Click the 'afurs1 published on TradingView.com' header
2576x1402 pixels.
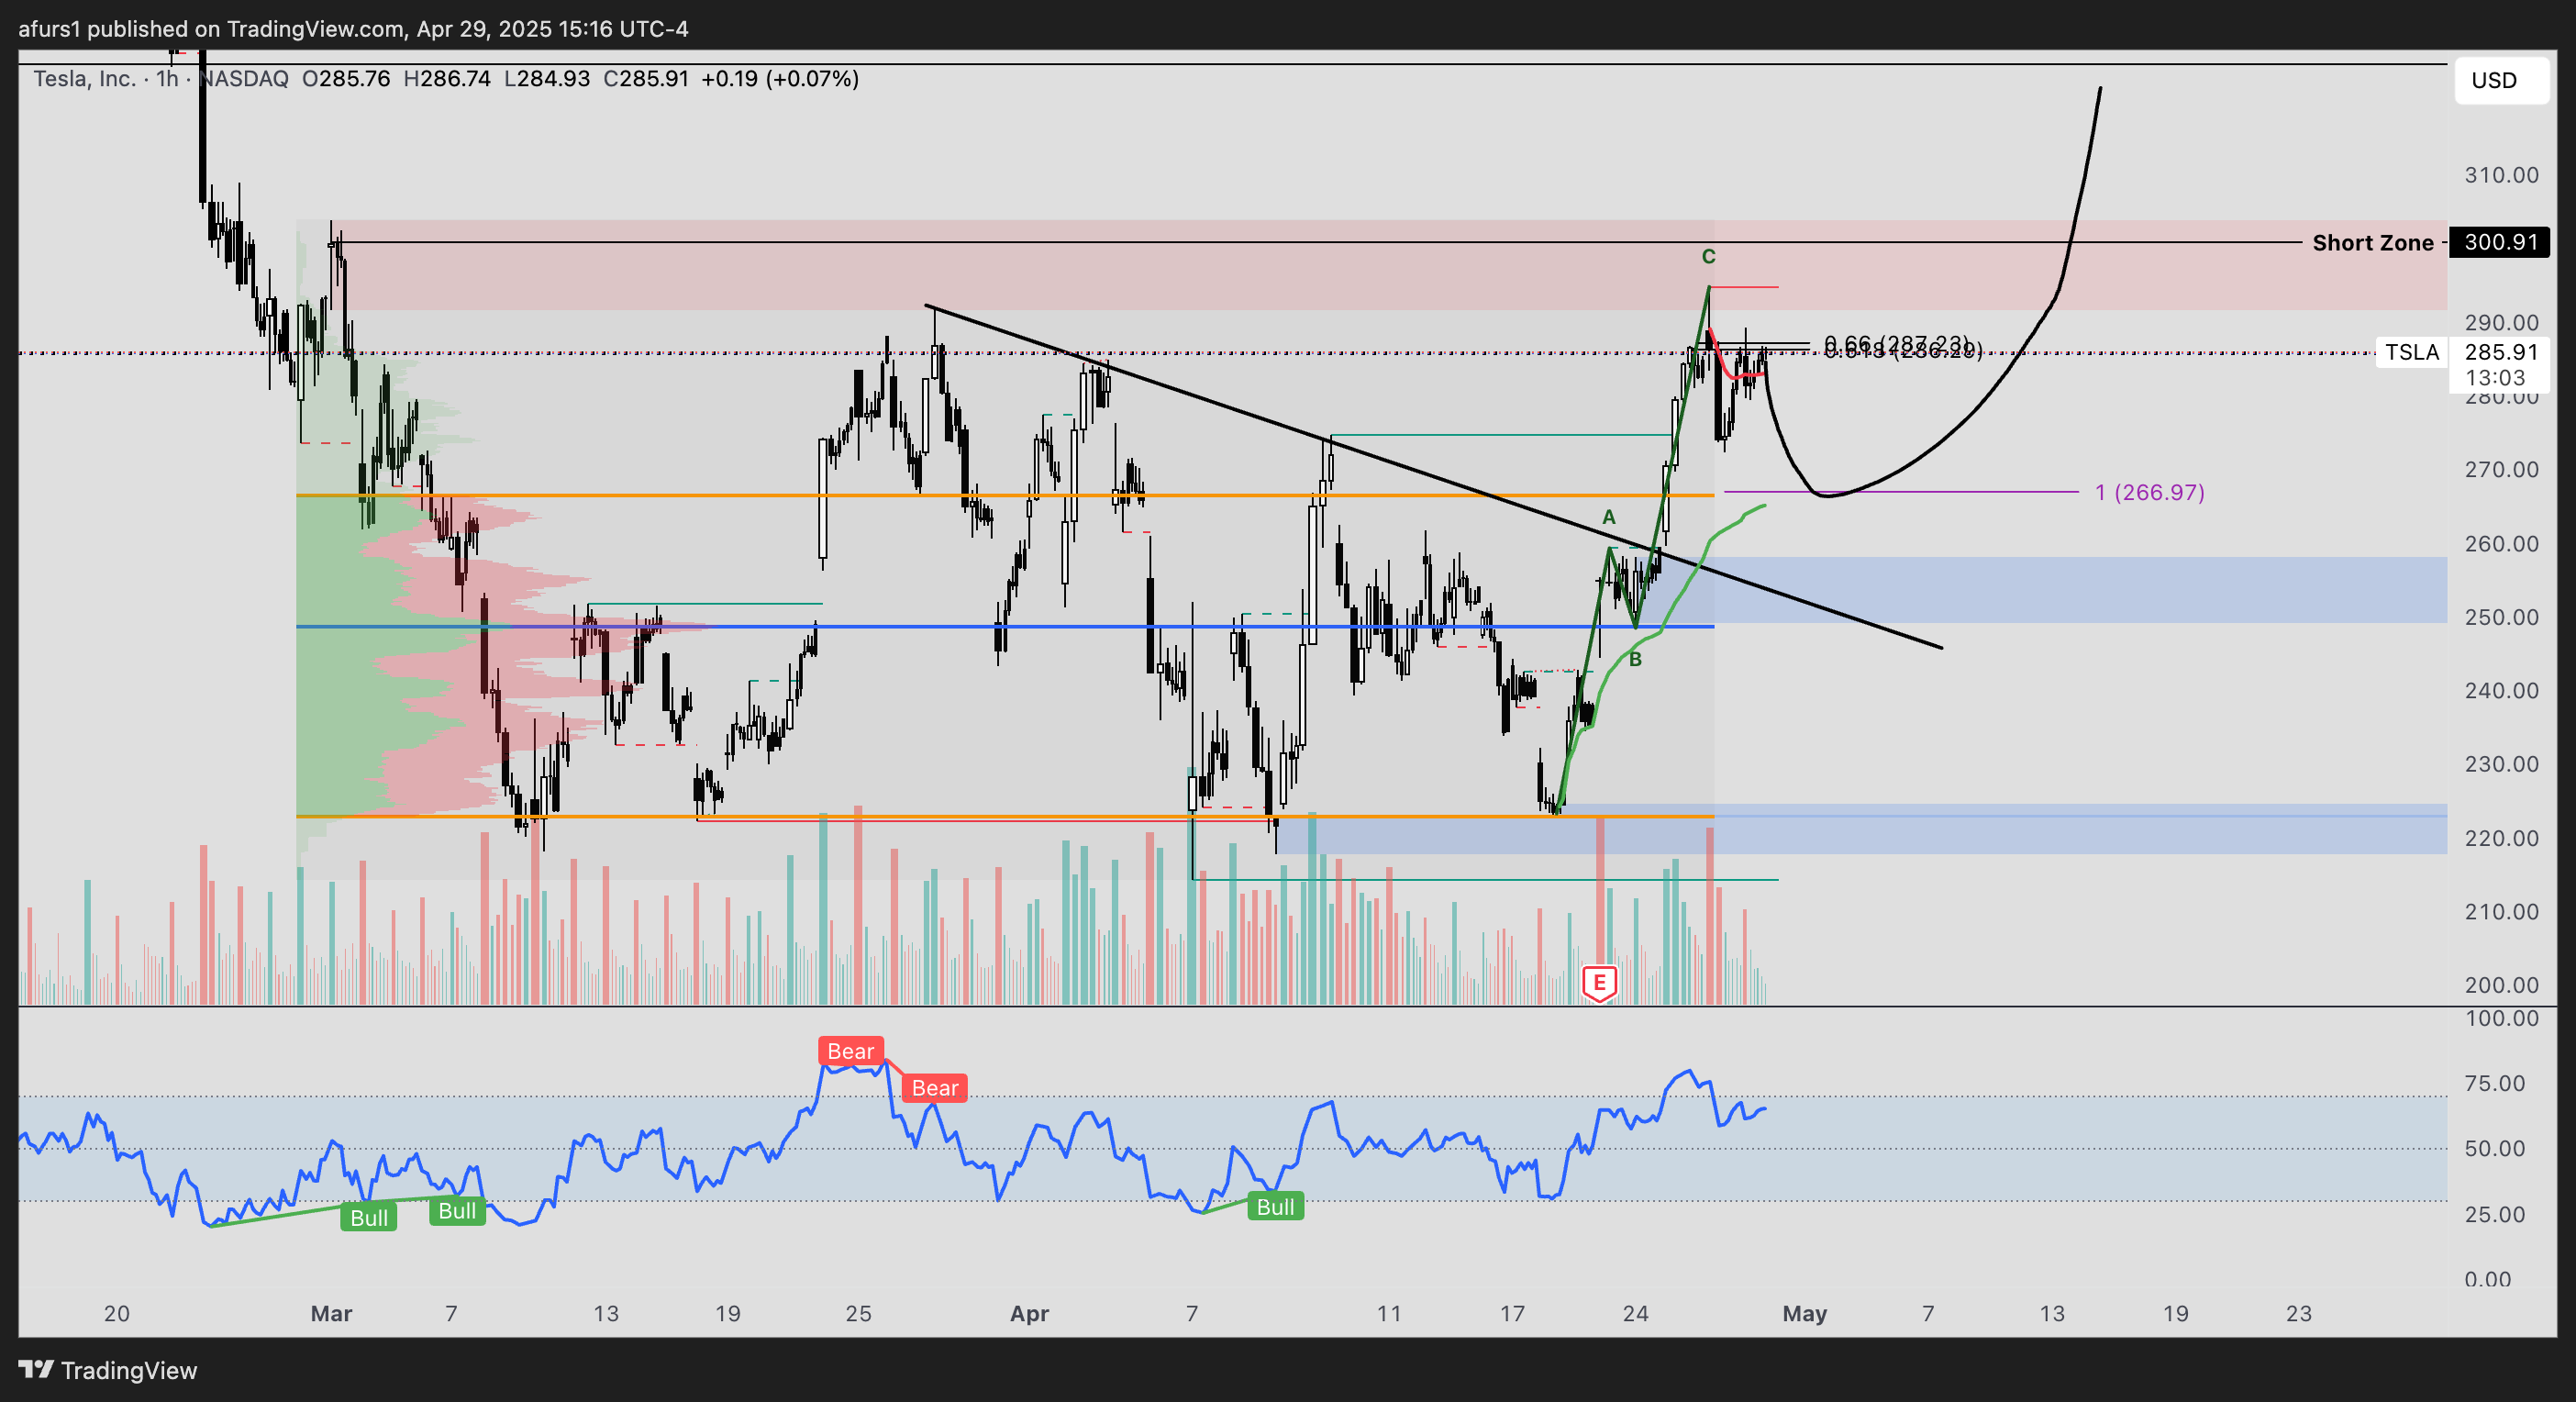212,28
